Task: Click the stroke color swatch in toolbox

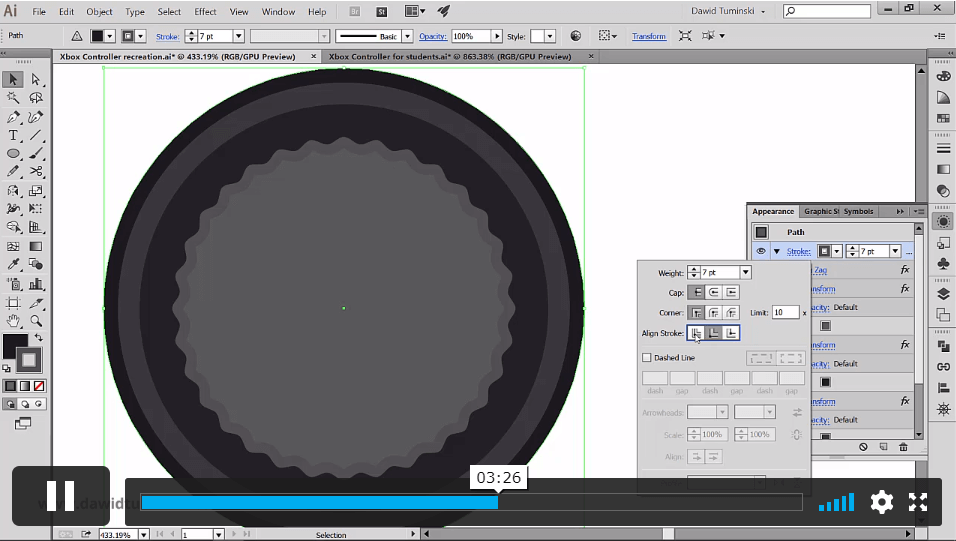Action: click(x=29, y=360)
